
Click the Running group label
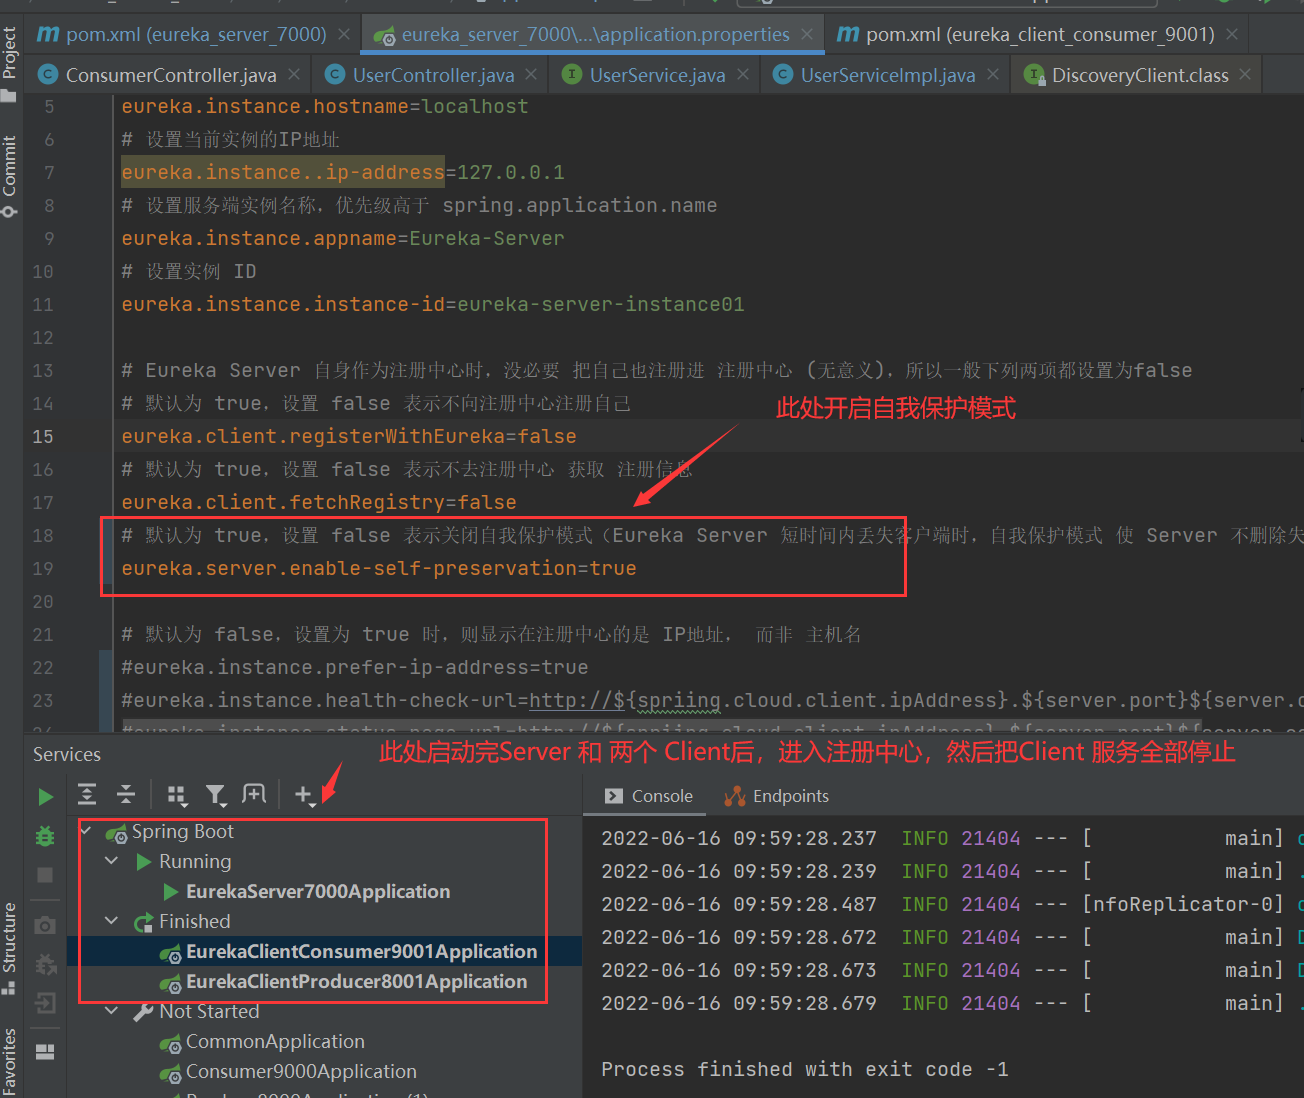click(x=195, y=861)
